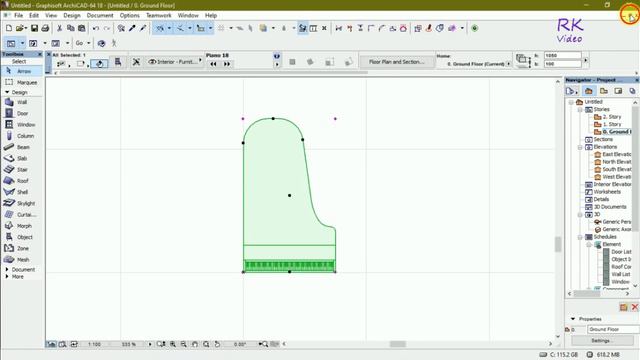Select the Pick Up Parameters eyedropper
This screenshot has height=360, width=640.
coord(132,28)
